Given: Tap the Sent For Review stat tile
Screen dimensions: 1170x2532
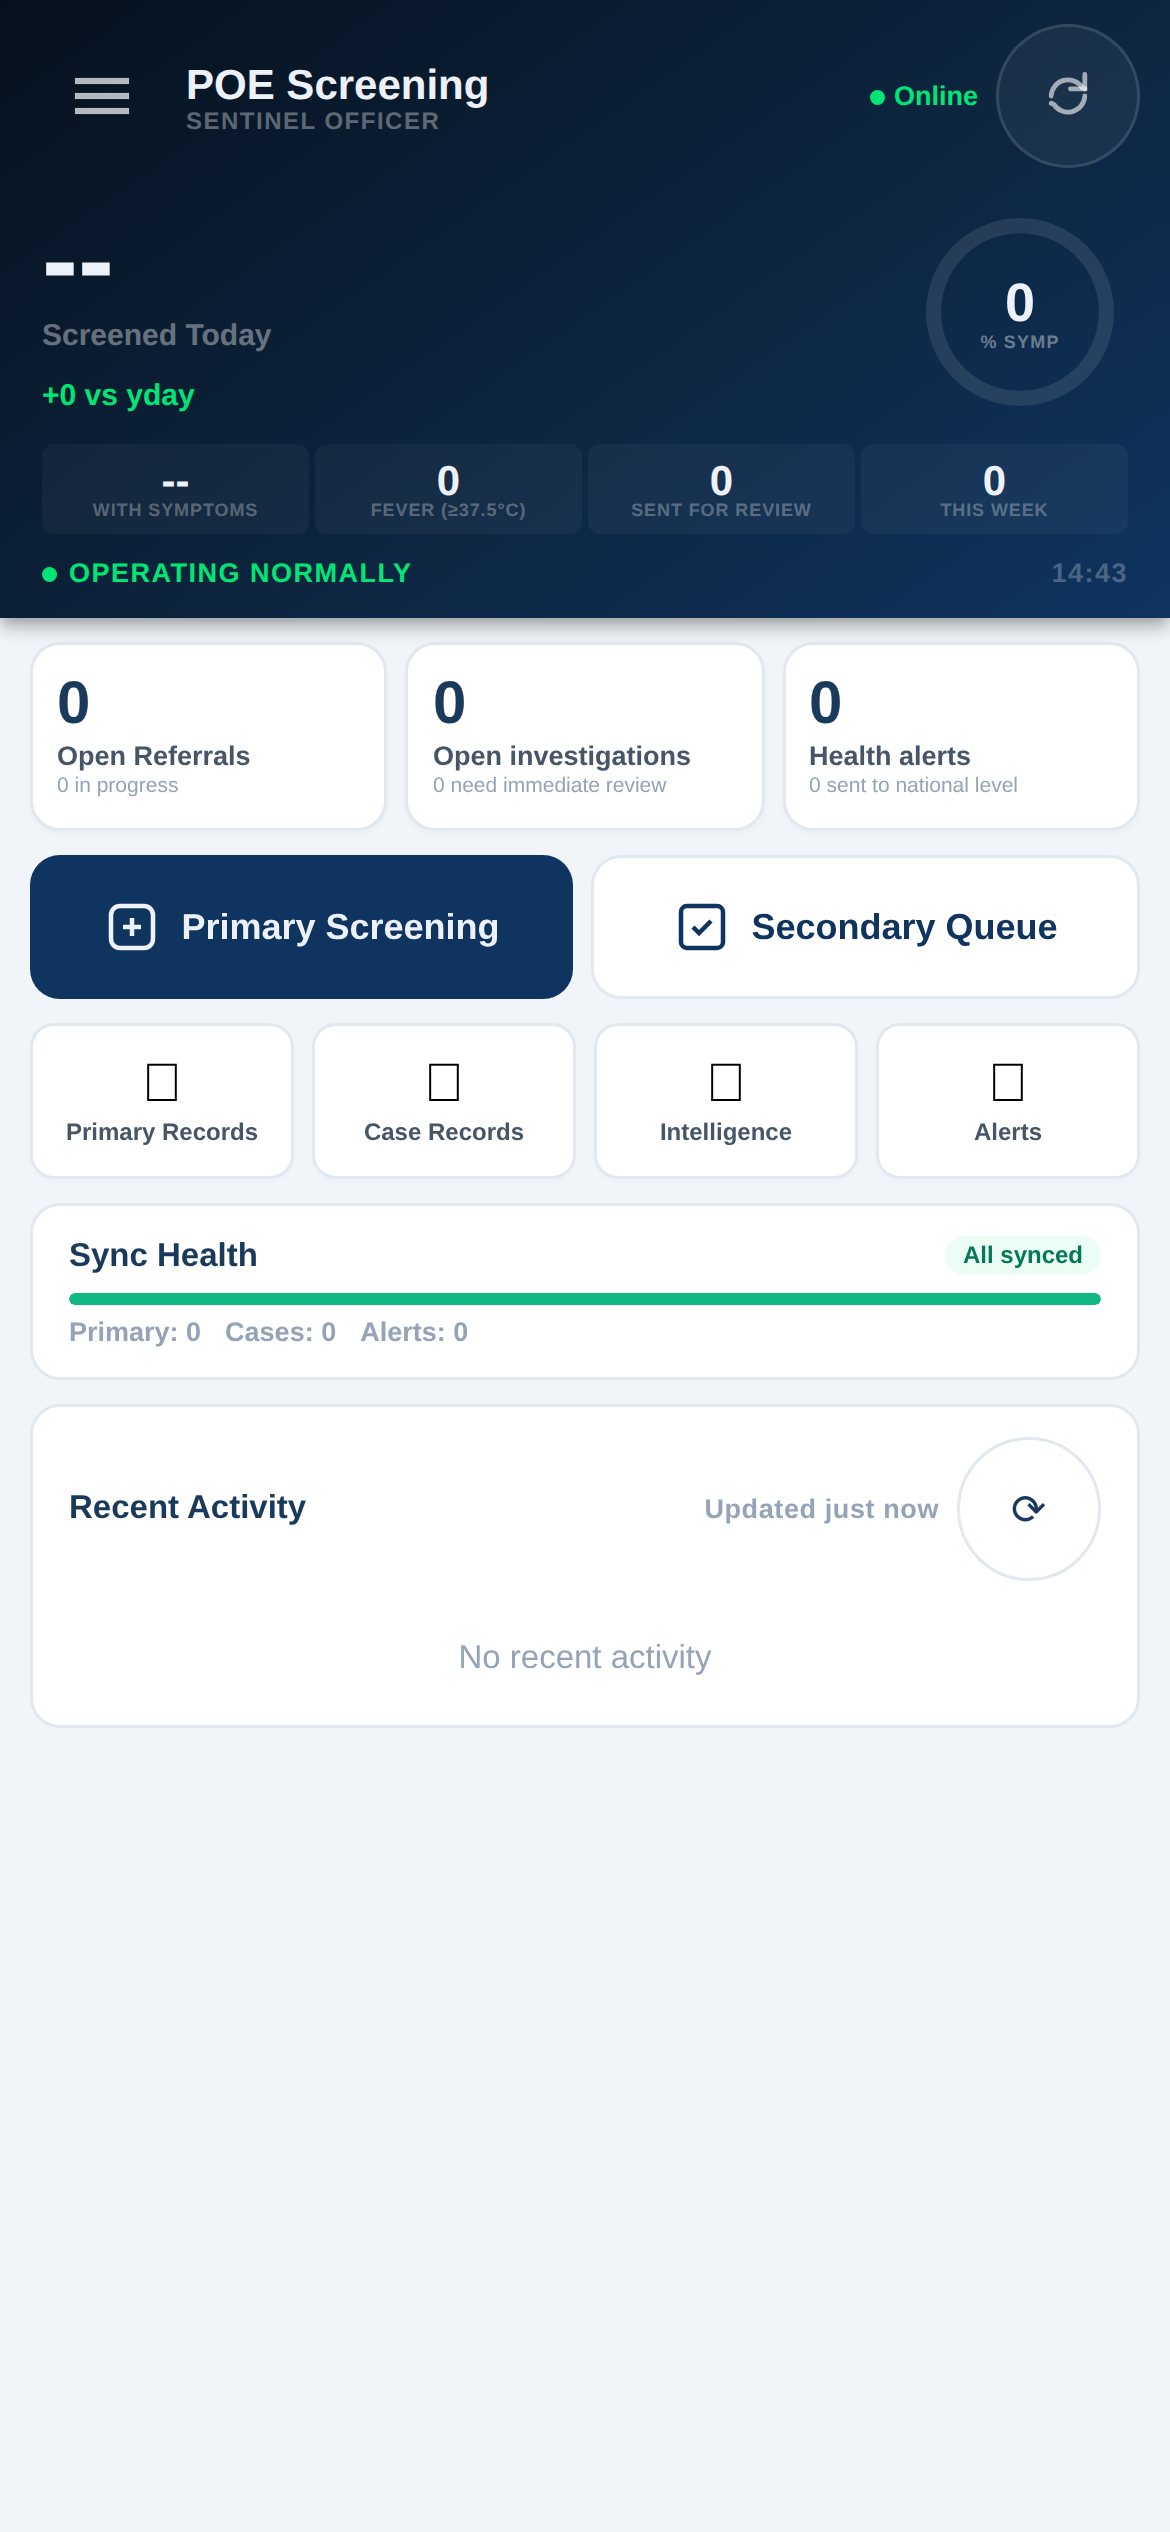Looking at the screenshot, I should 721,489.
